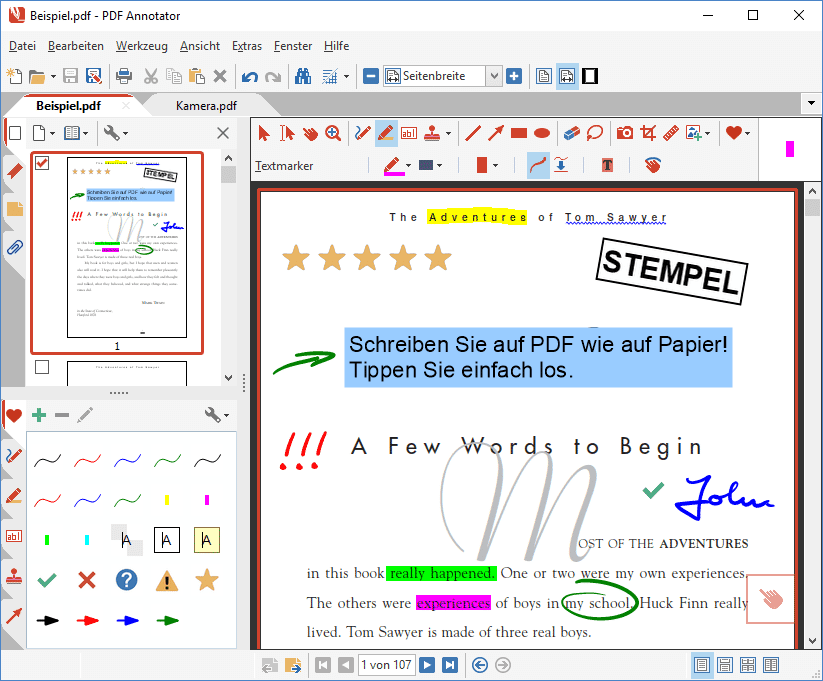Check the page 2 thumbnail checkbox
This screenshot has width=823, height=681.
click(42, 367)
